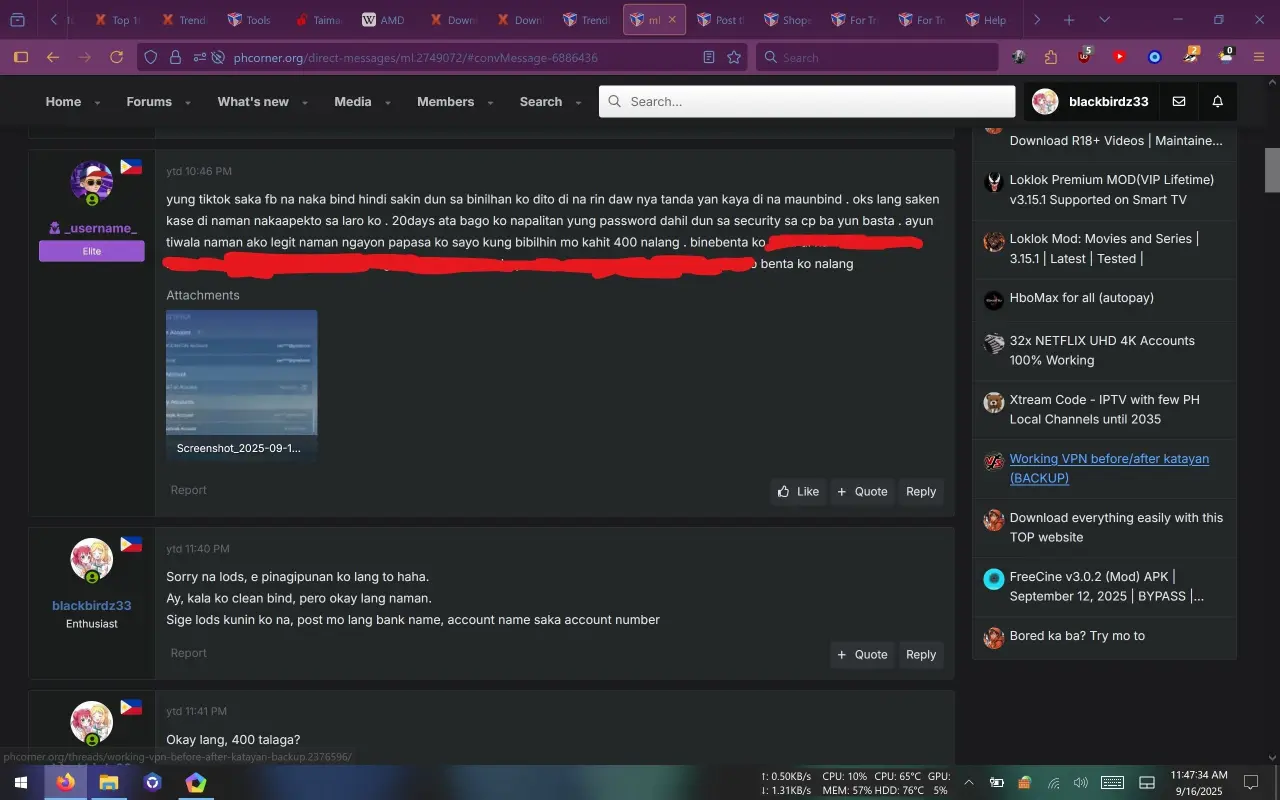
Task: Open Xtream Code - IPTV thread
Action: pos(1104,409)
